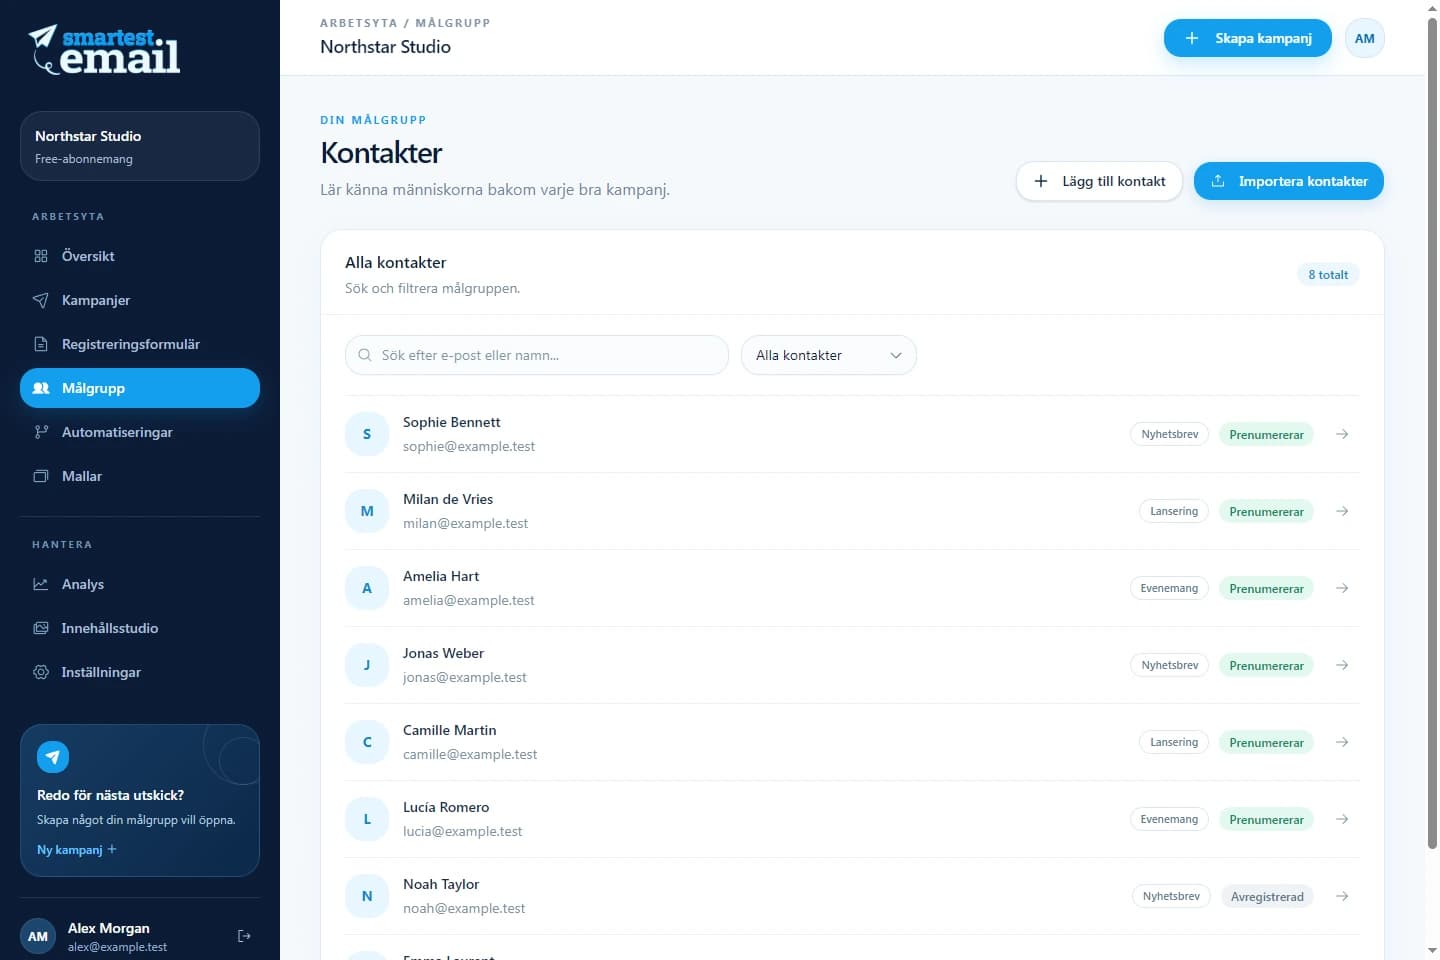Click the Kampanjer paper plane icon
The height and width of the screenshot is (960, 1440).
tap(41, 300)
